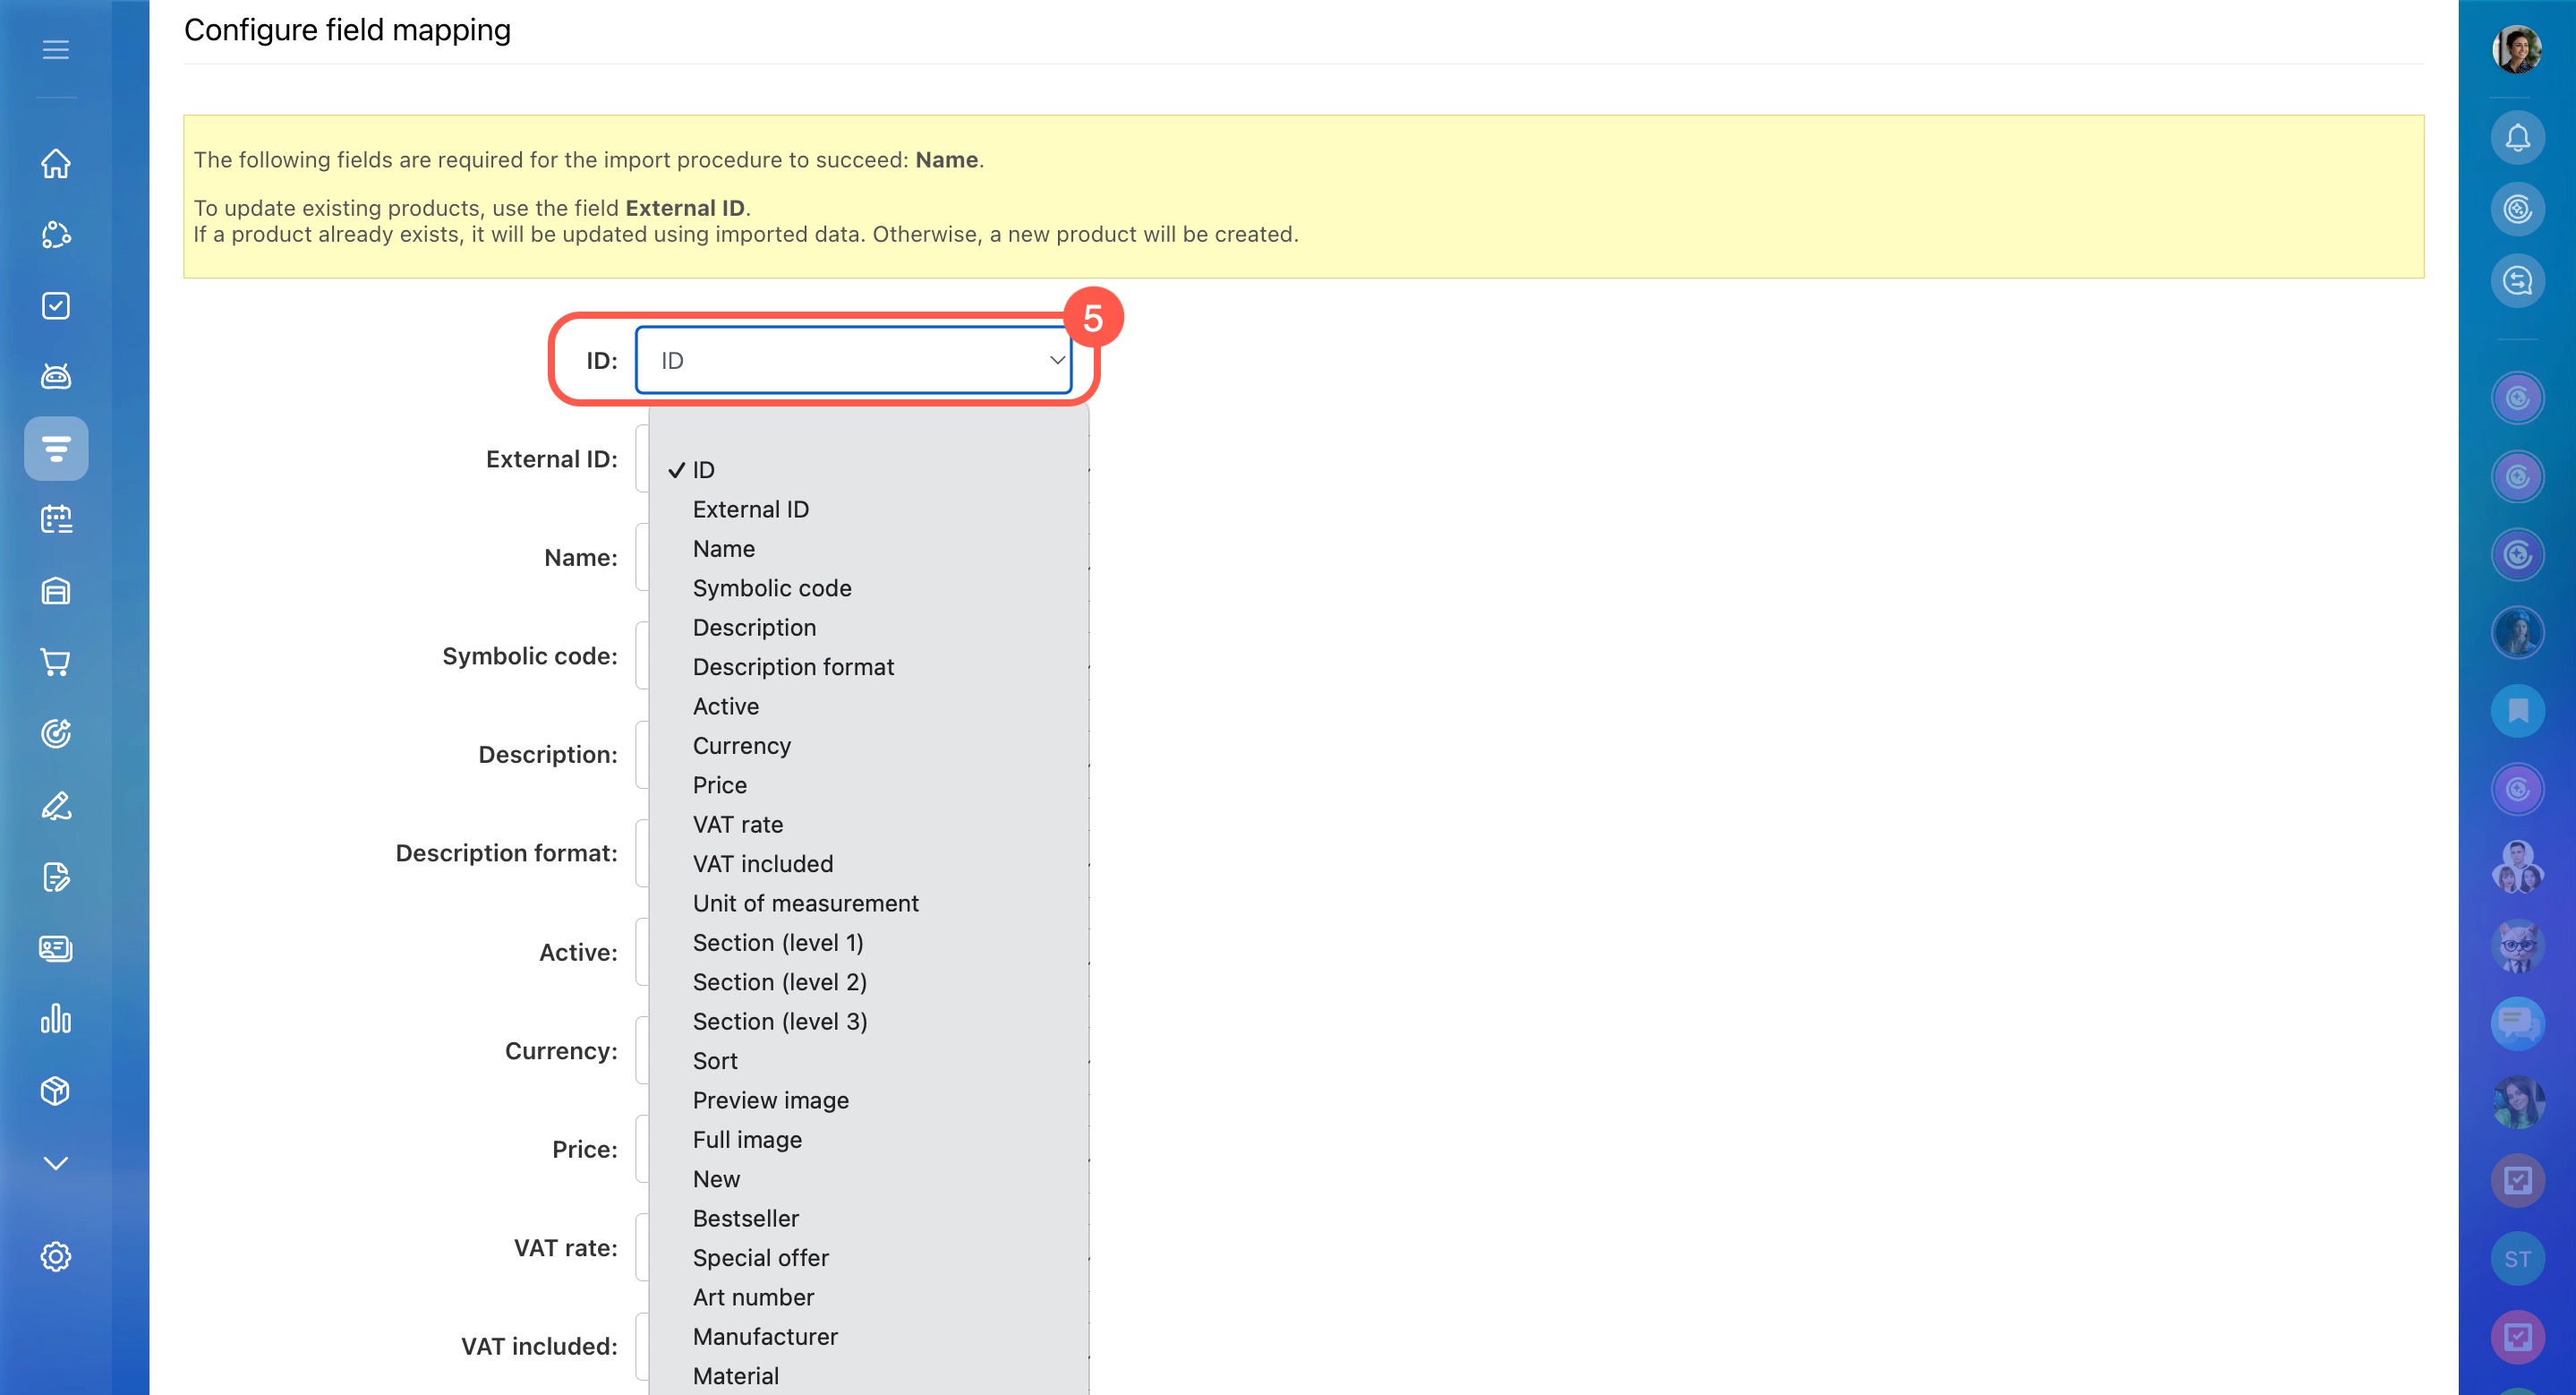
Task: Click the shopping cart icon in sidebar
Action: click(56, 662)
